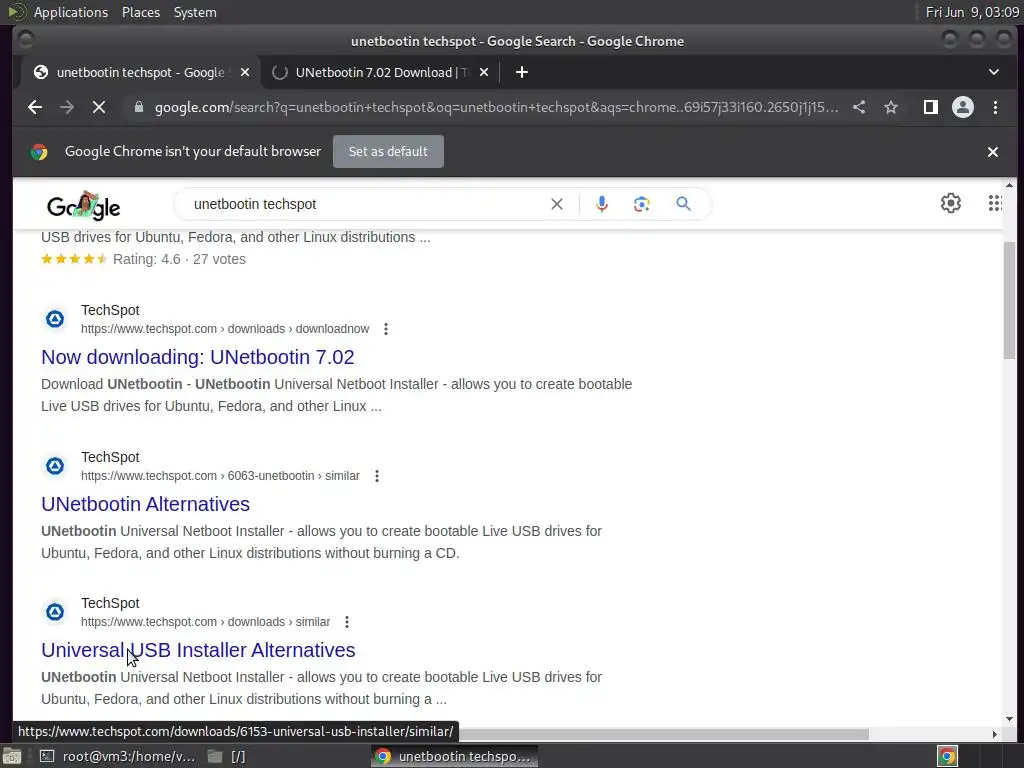Open 'Now downloading: UNetbootin 7.02' link

point(197,357)
